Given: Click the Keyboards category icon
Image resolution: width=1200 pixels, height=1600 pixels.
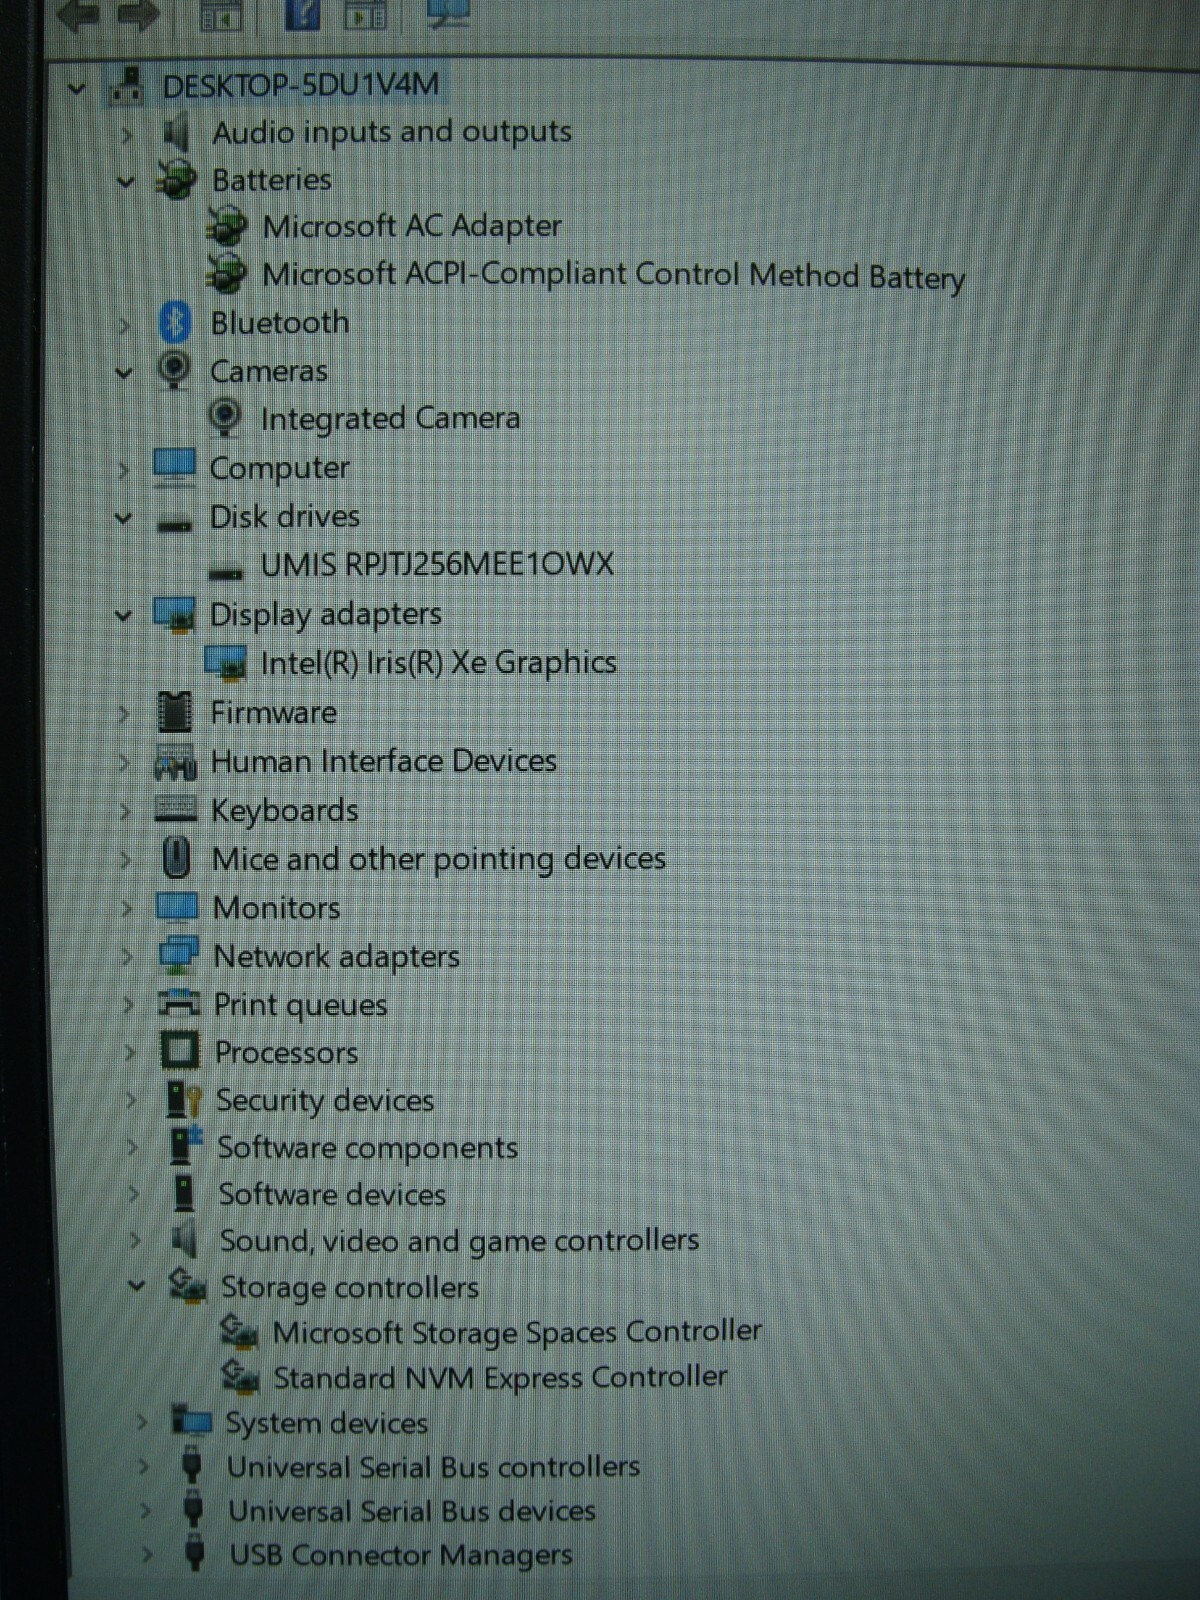Looking at the screenshot, I should 176,809.
